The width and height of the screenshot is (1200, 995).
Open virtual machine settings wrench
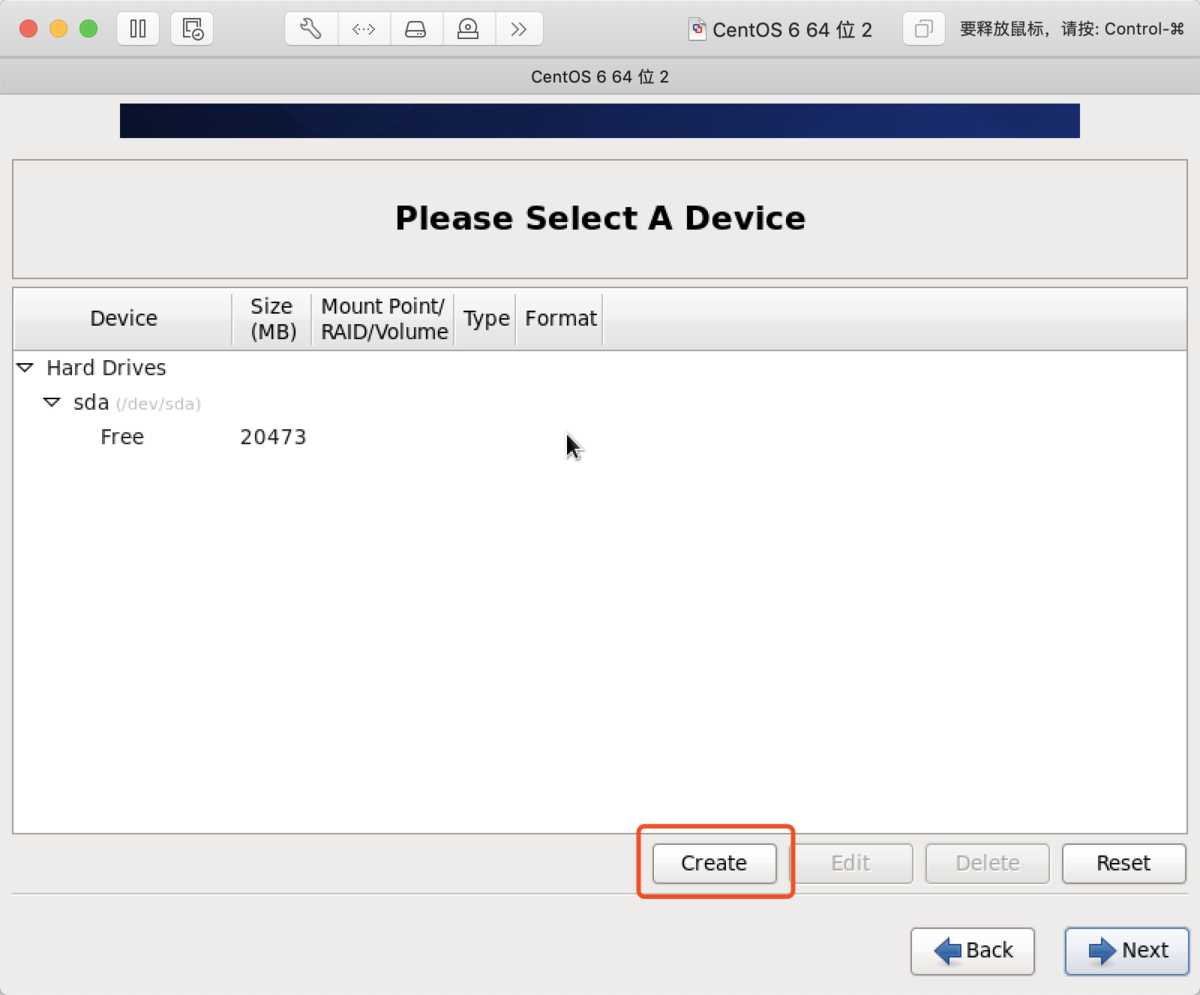click(311, 29)
